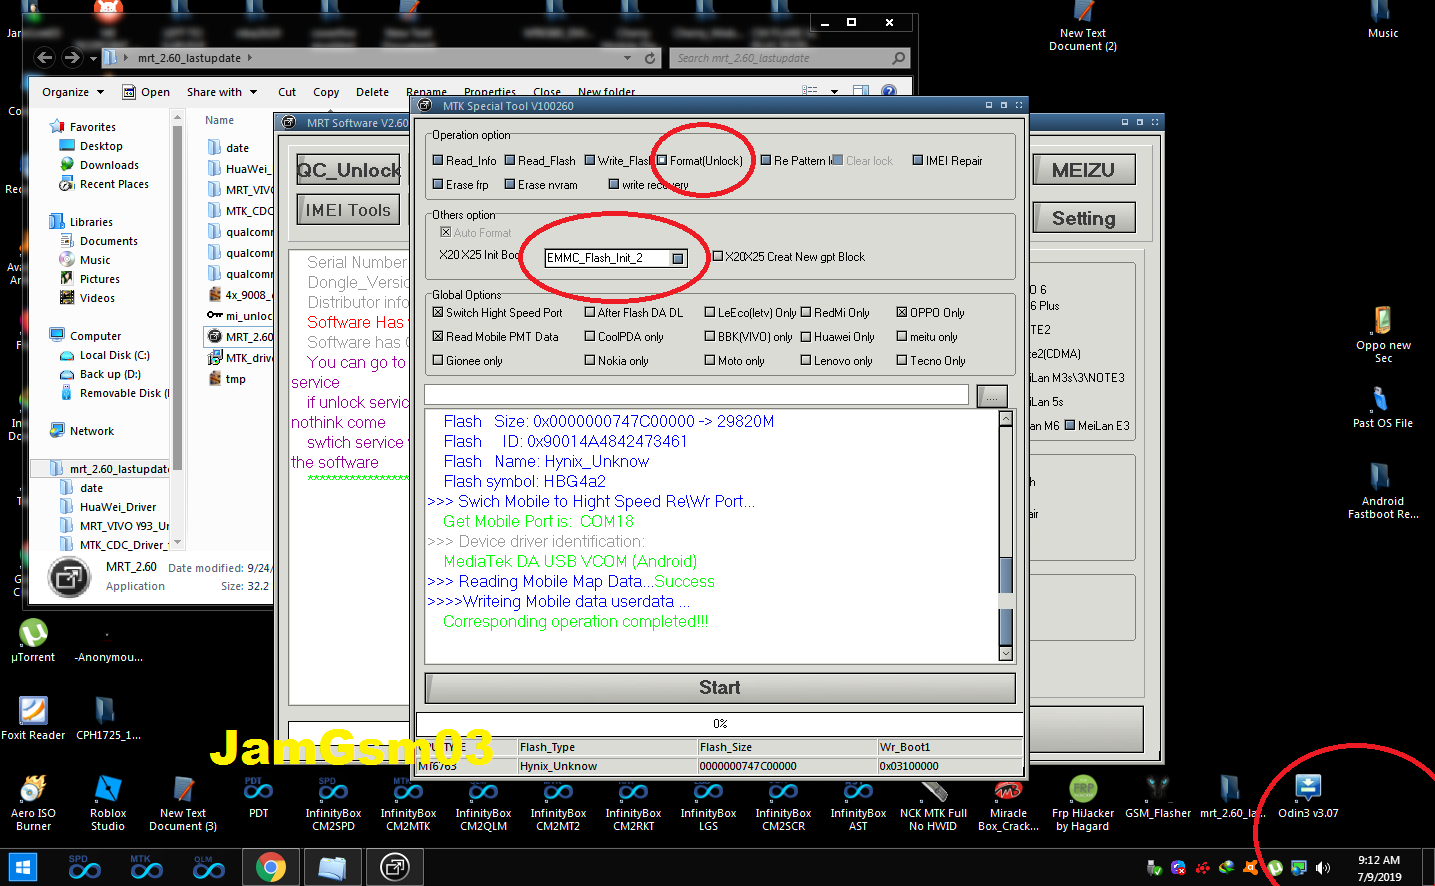Expand the address bar history dropdown

click(x=627, y=58)
